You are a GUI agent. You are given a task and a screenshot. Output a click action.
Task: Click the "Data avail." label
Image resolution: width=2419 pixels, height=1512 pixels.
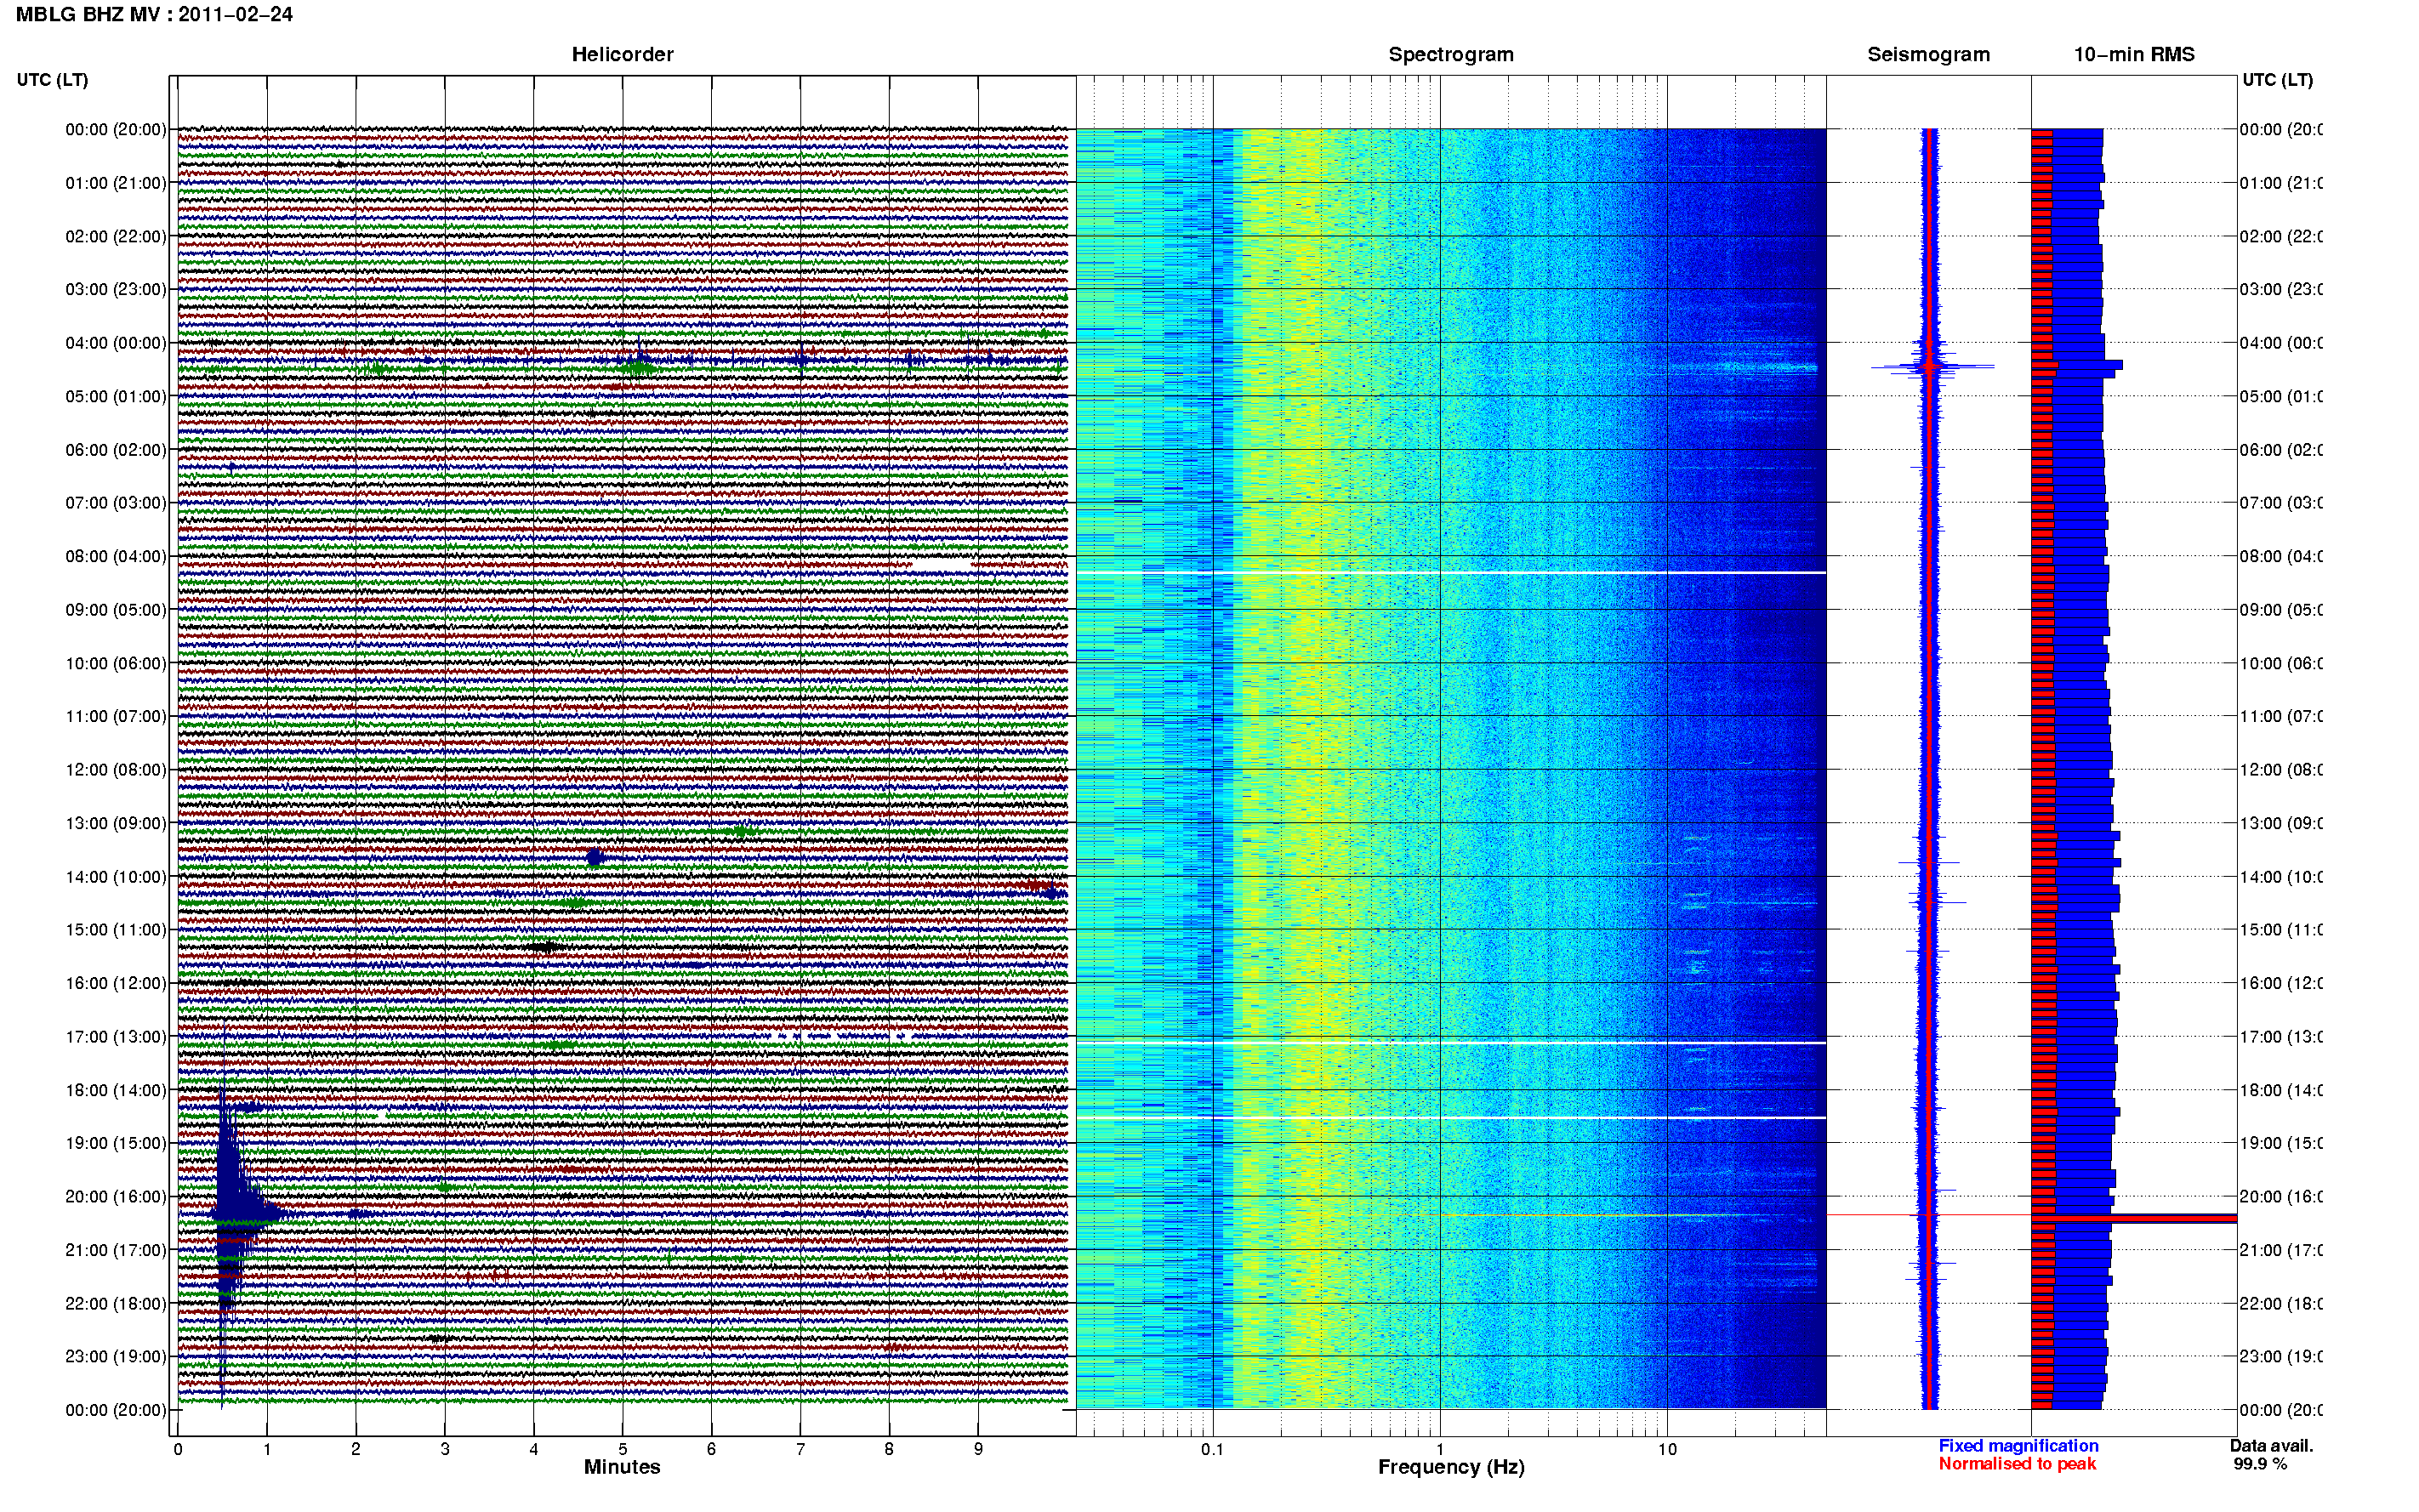click(x=2271, y=1446)
